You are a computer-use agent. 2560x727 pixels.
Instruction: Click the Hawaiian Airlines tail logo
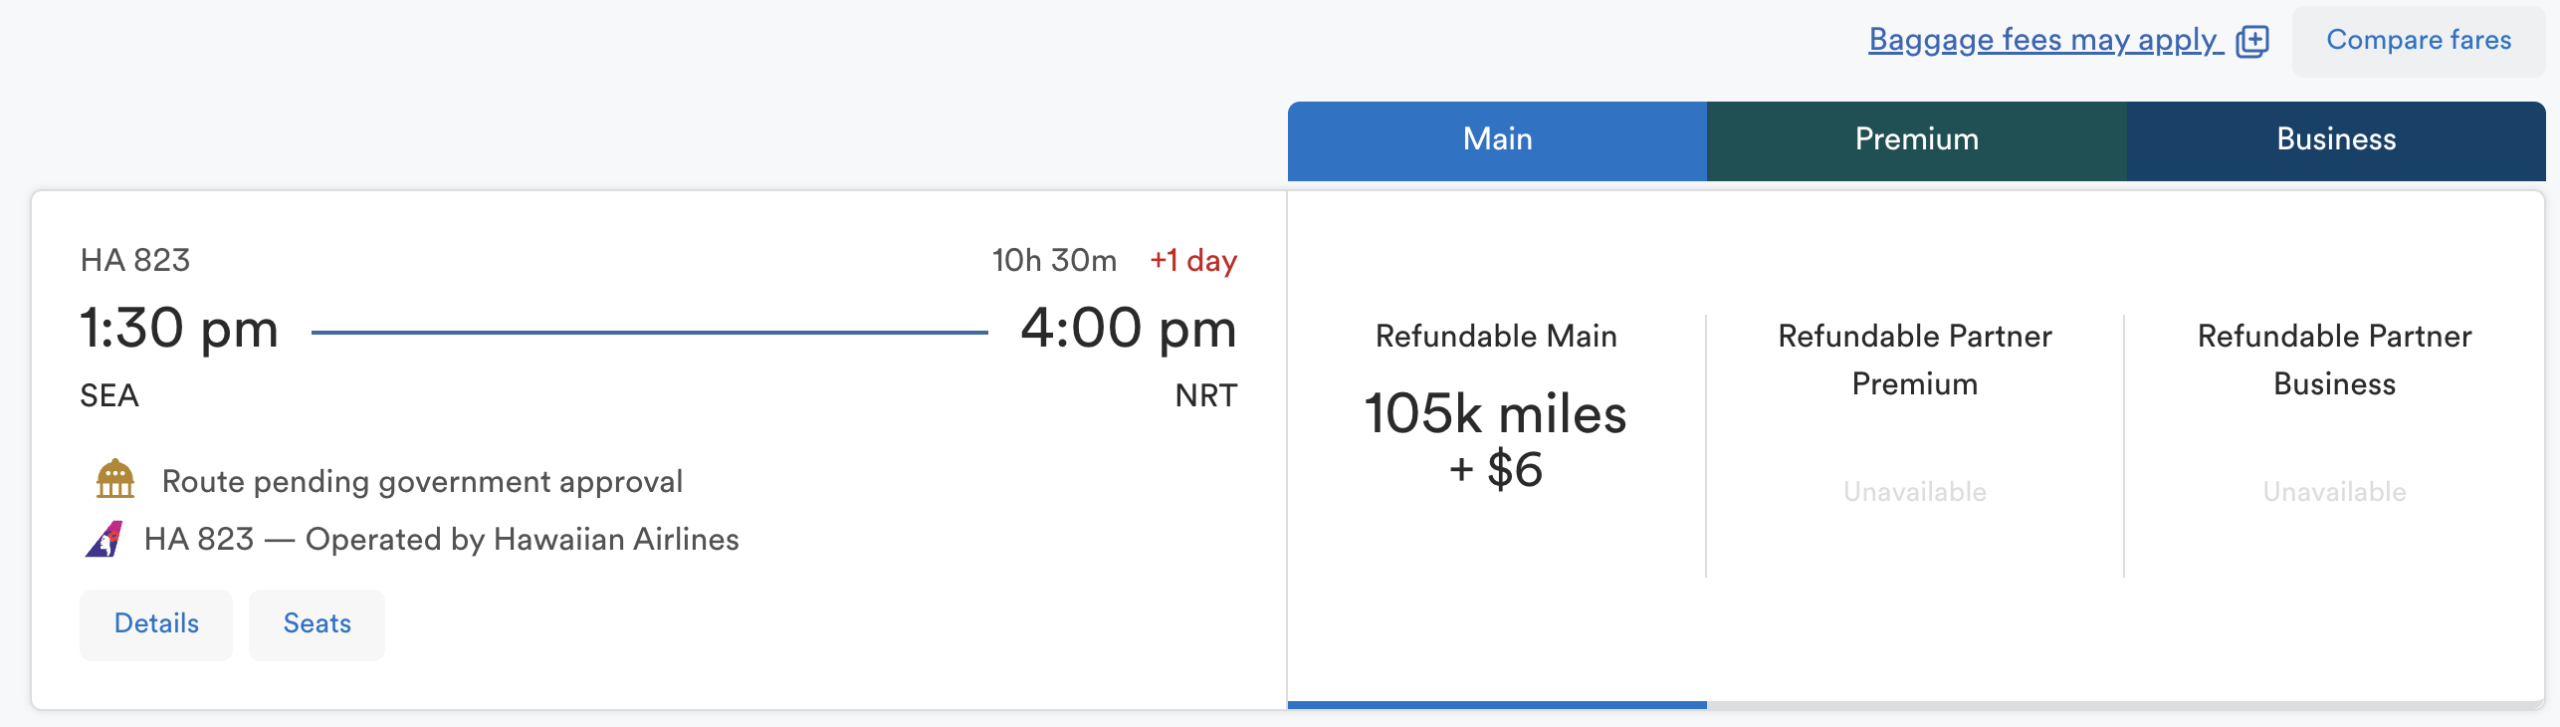104,539
